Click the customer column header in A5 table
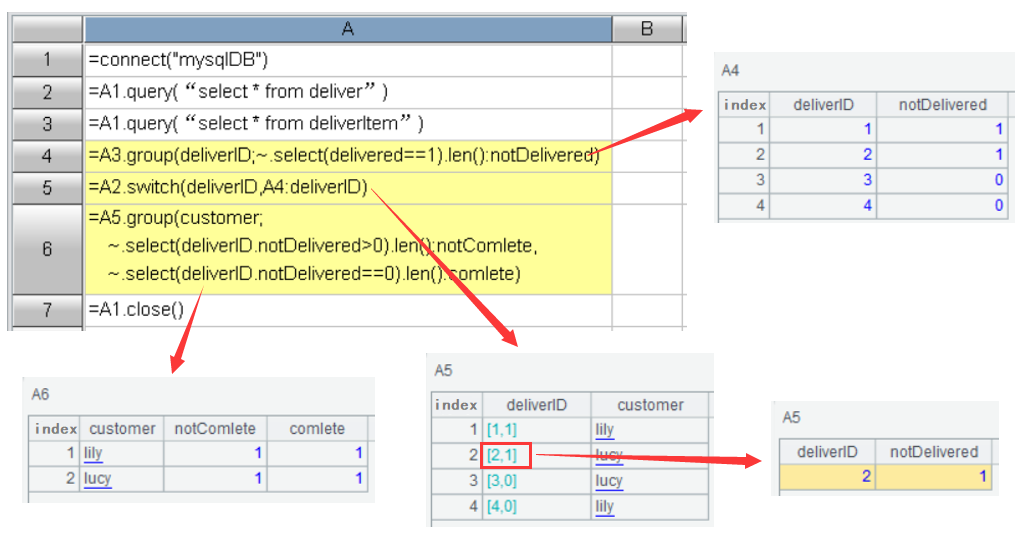 click(x=650, y=405)
